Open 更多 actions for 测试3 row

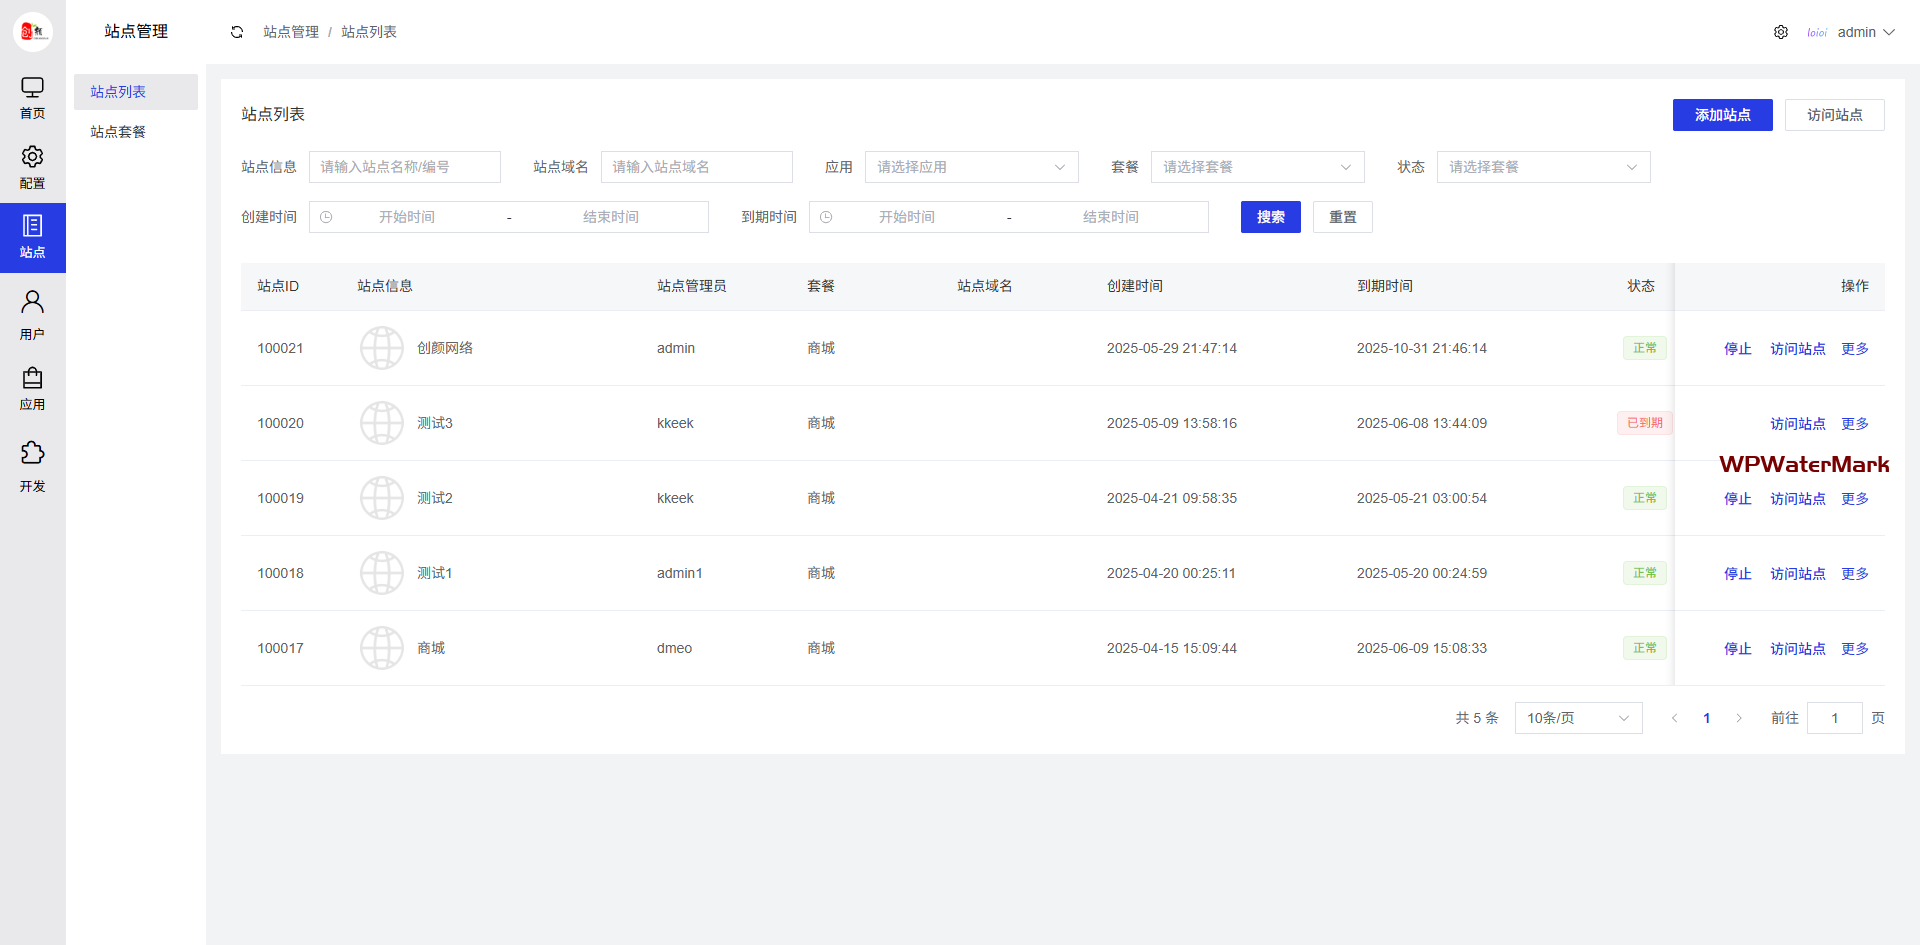click(1854, 424)
